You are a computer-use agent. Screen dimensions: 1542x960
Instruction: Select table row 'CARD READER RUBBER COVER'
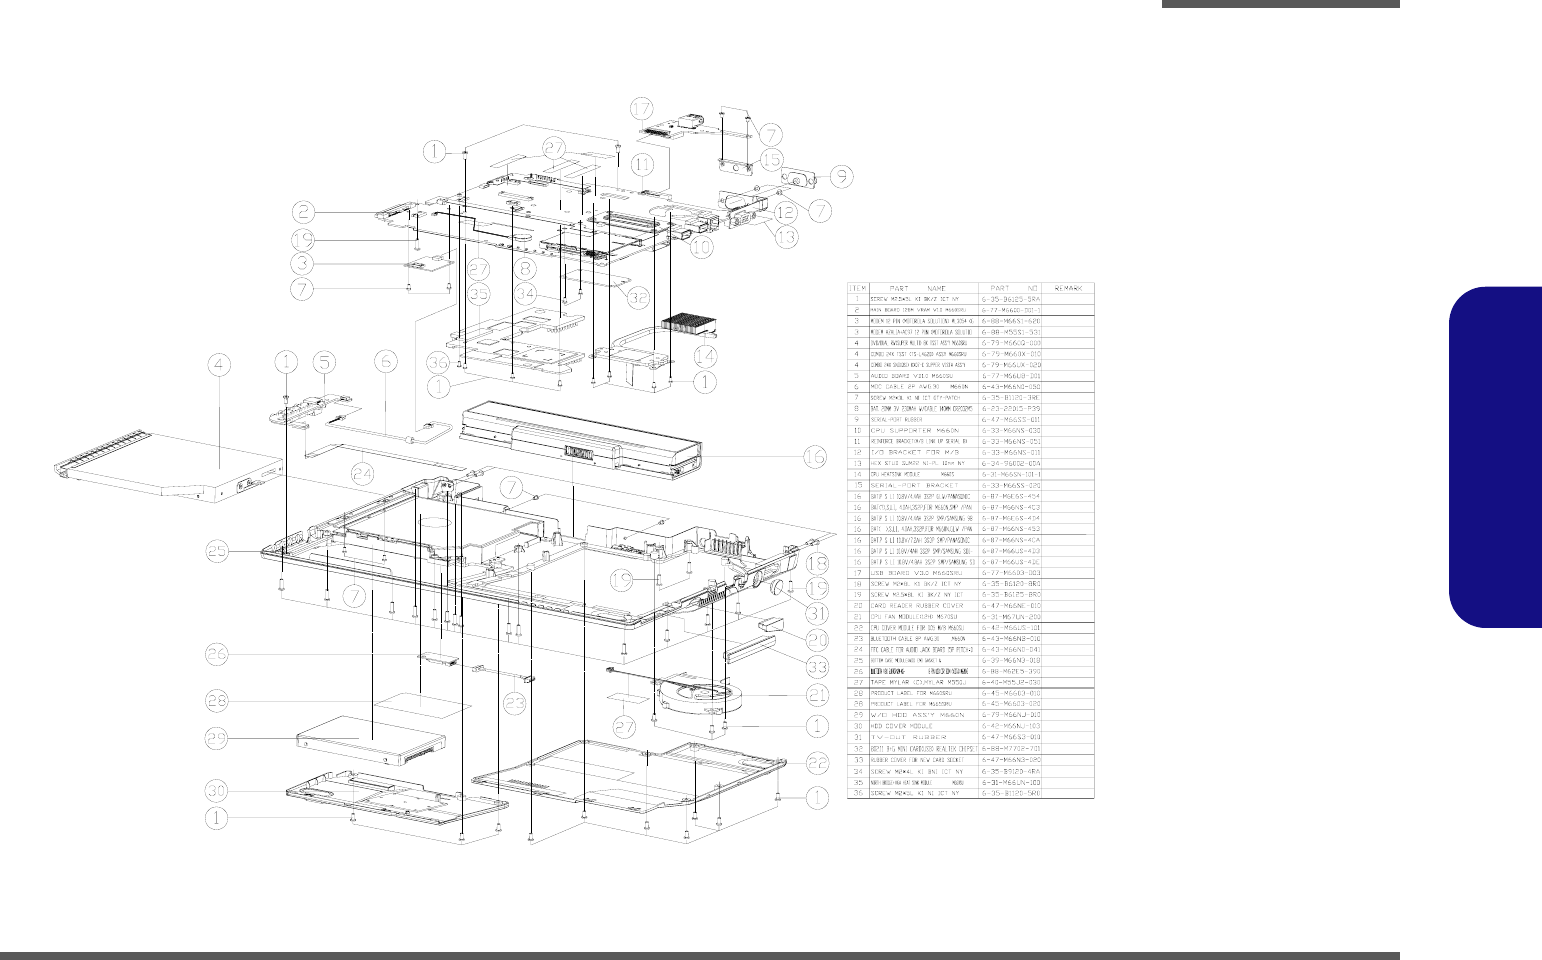click(971, 606)
